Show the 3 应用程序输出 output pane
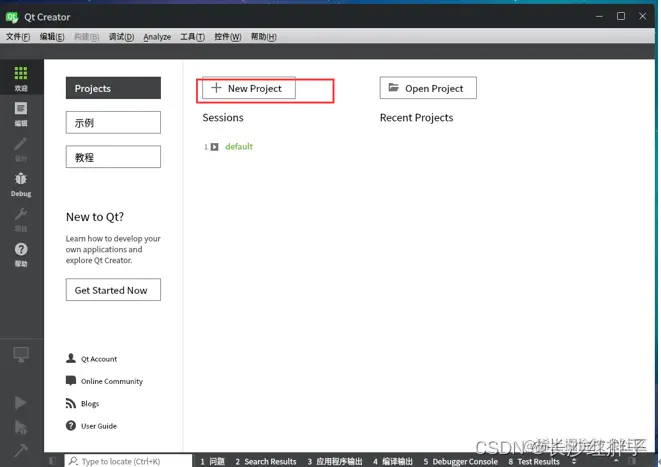The width and height of the screenshot is (661, 467). click(334, 462)
